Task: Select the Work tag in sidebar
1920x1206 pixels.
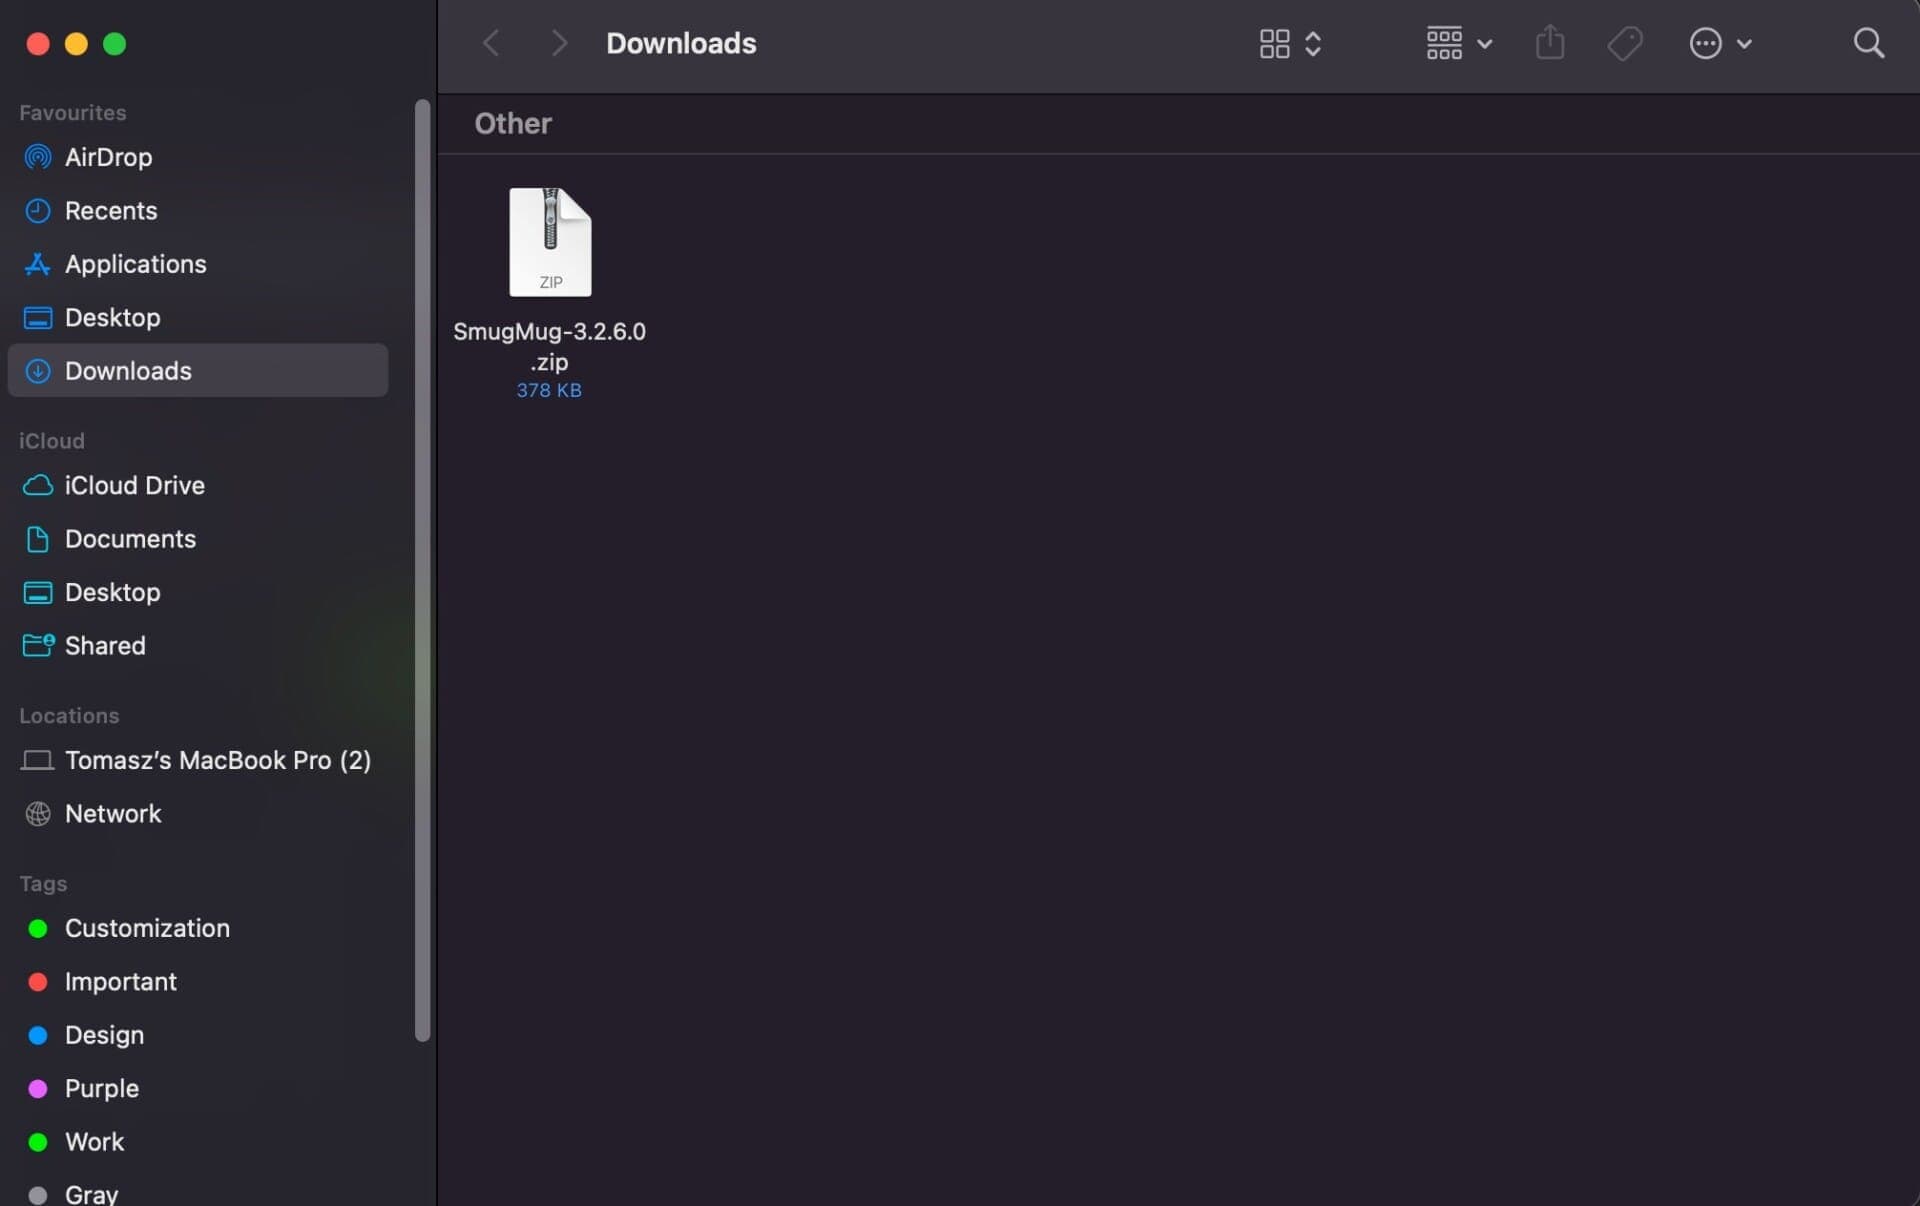Action: 95,1142
